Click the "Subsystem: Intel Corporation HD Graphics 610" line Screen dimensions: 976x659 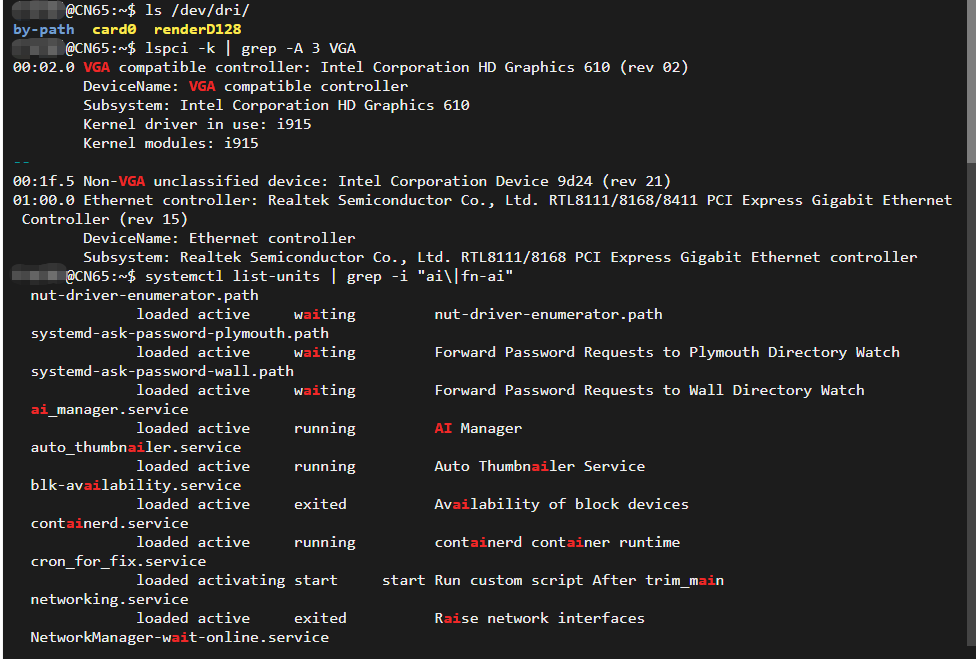(276, 105)
